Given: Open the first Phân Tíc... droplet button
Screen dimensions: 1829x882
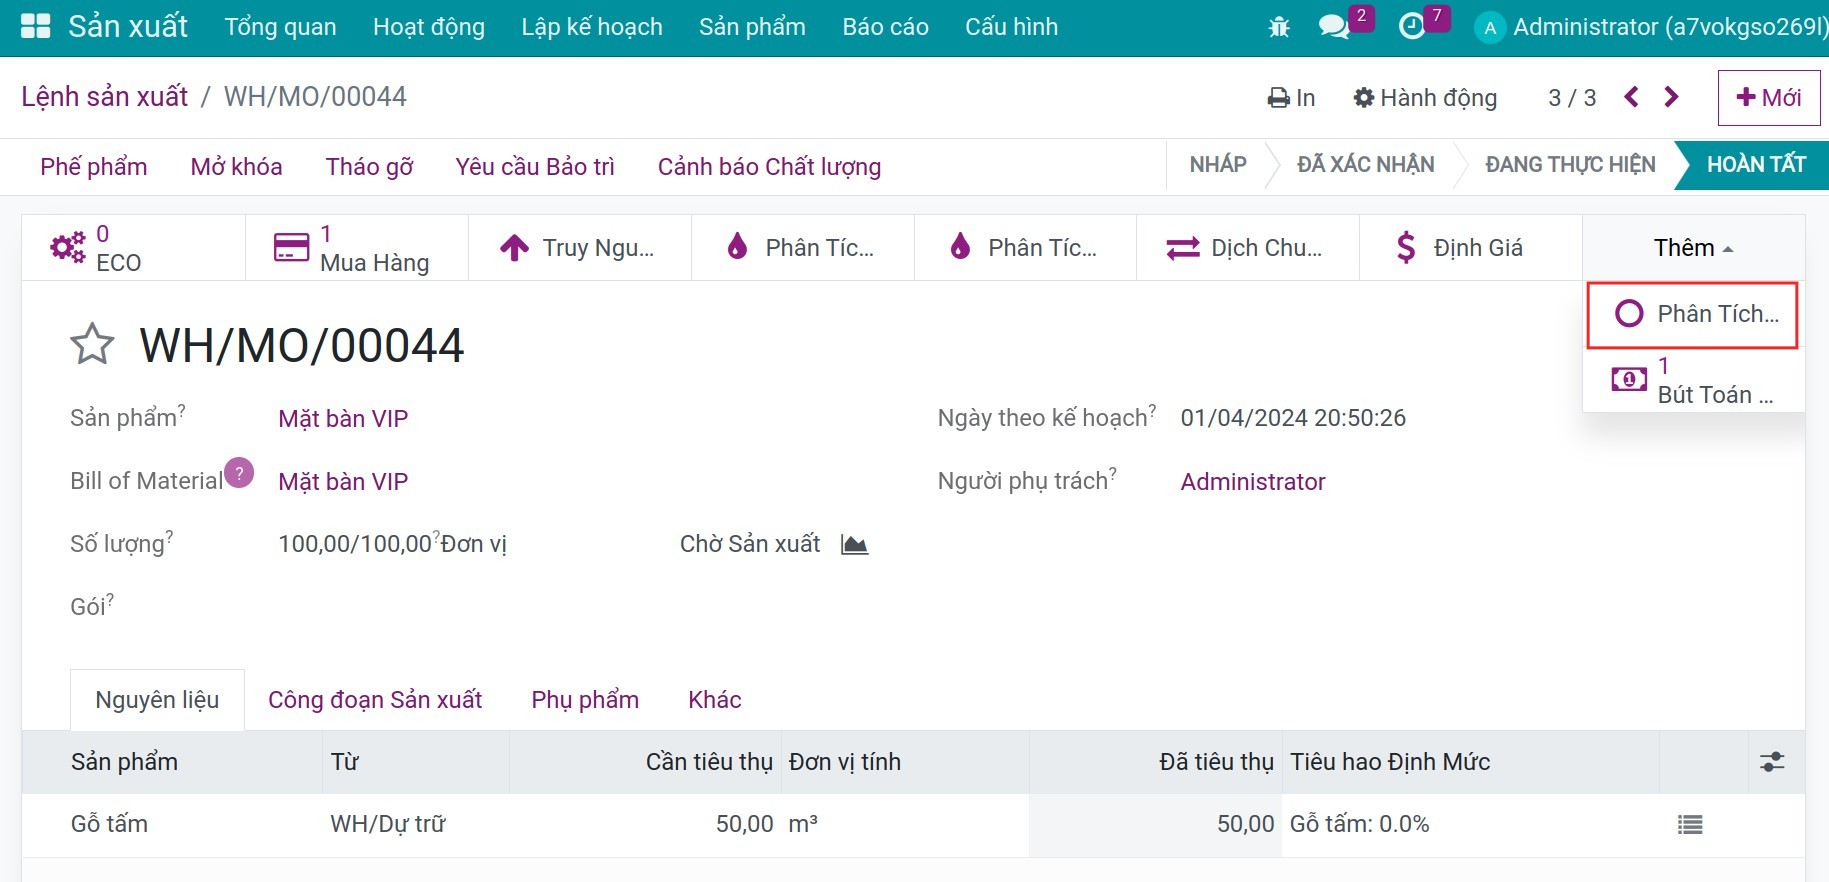Looking at the screenshot, I should pyautogui.click(x=803, y=248).
